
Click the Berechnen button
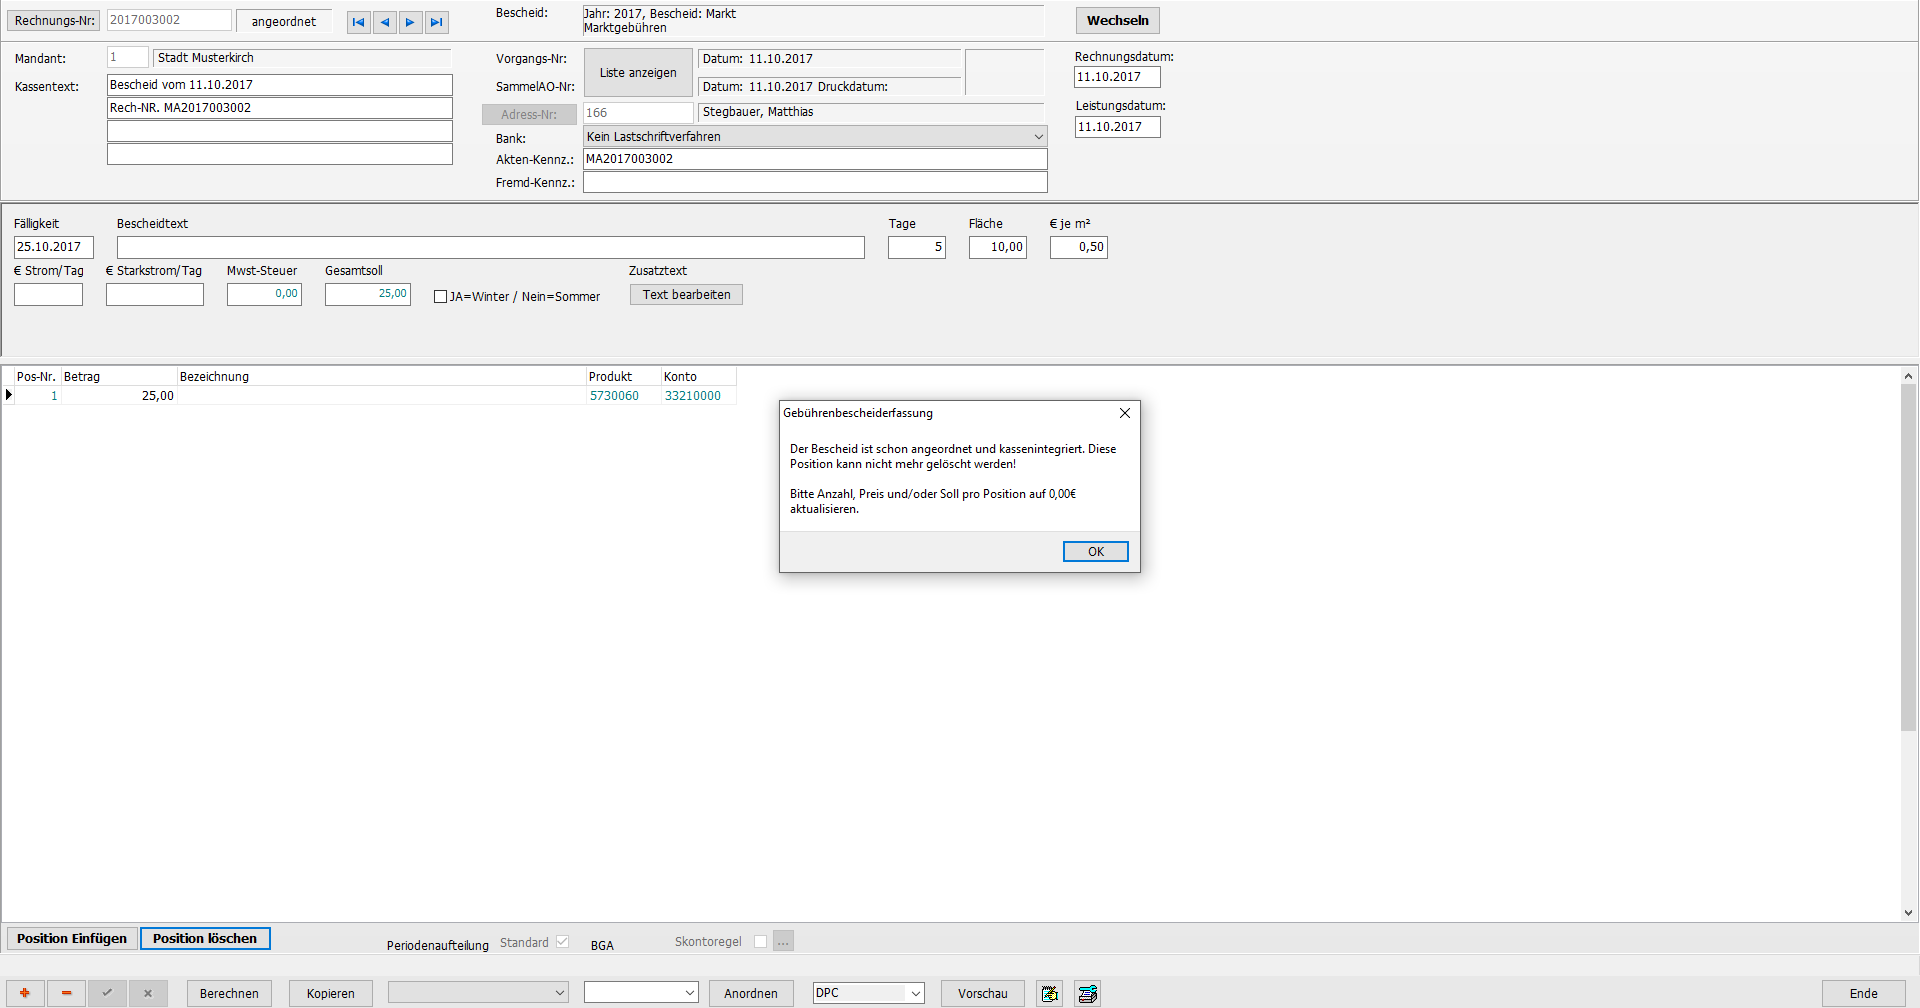coord(229,993)
